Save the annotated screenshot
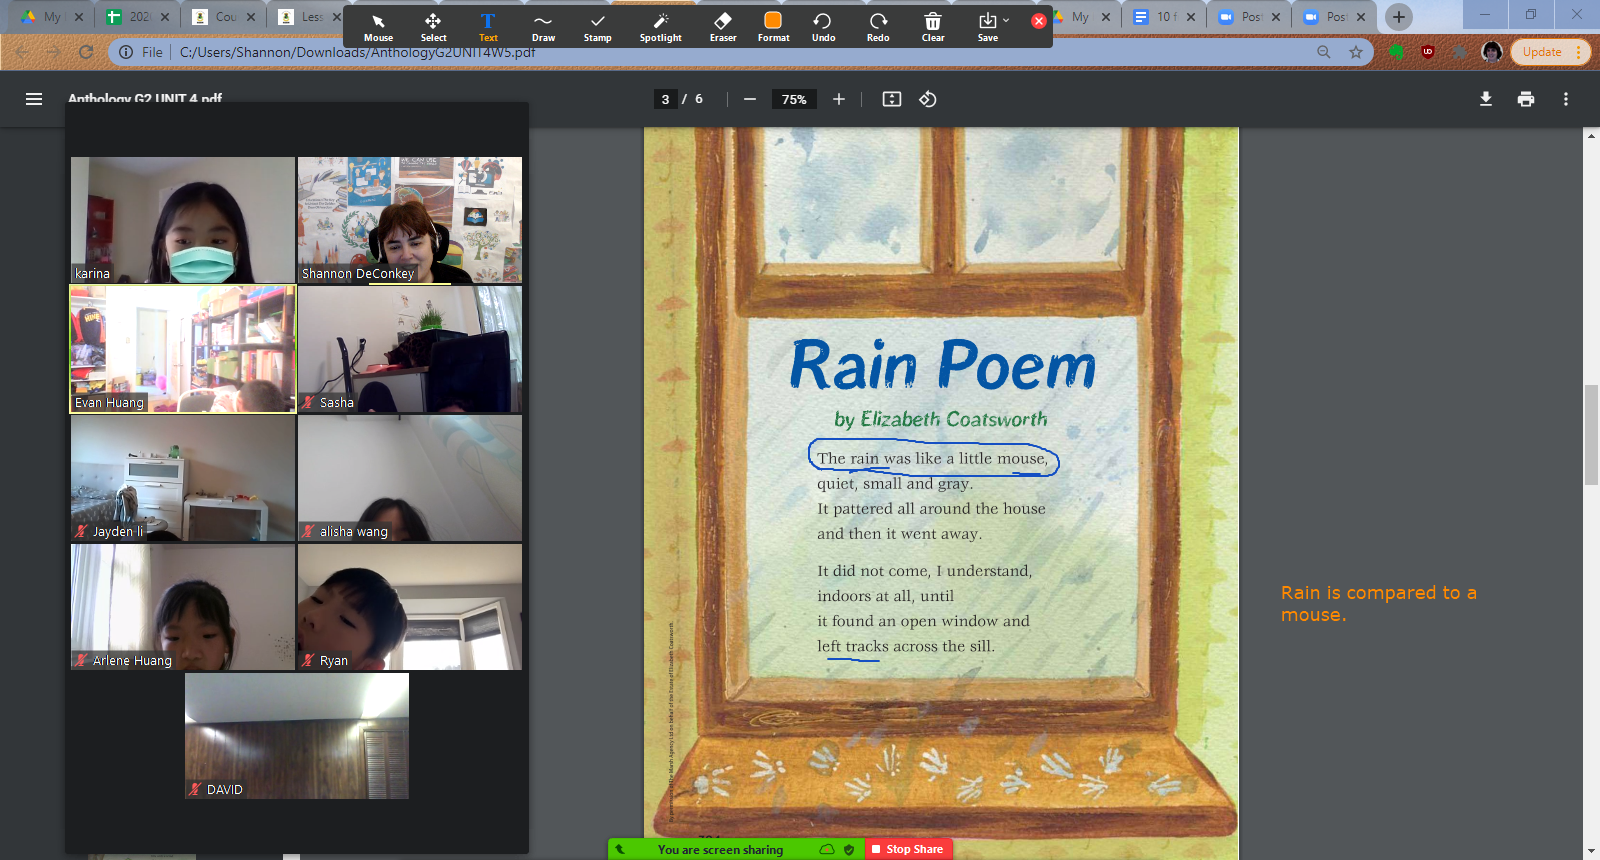The height and width of the screenshot is (860, 1600). click(x=987, y=27)
